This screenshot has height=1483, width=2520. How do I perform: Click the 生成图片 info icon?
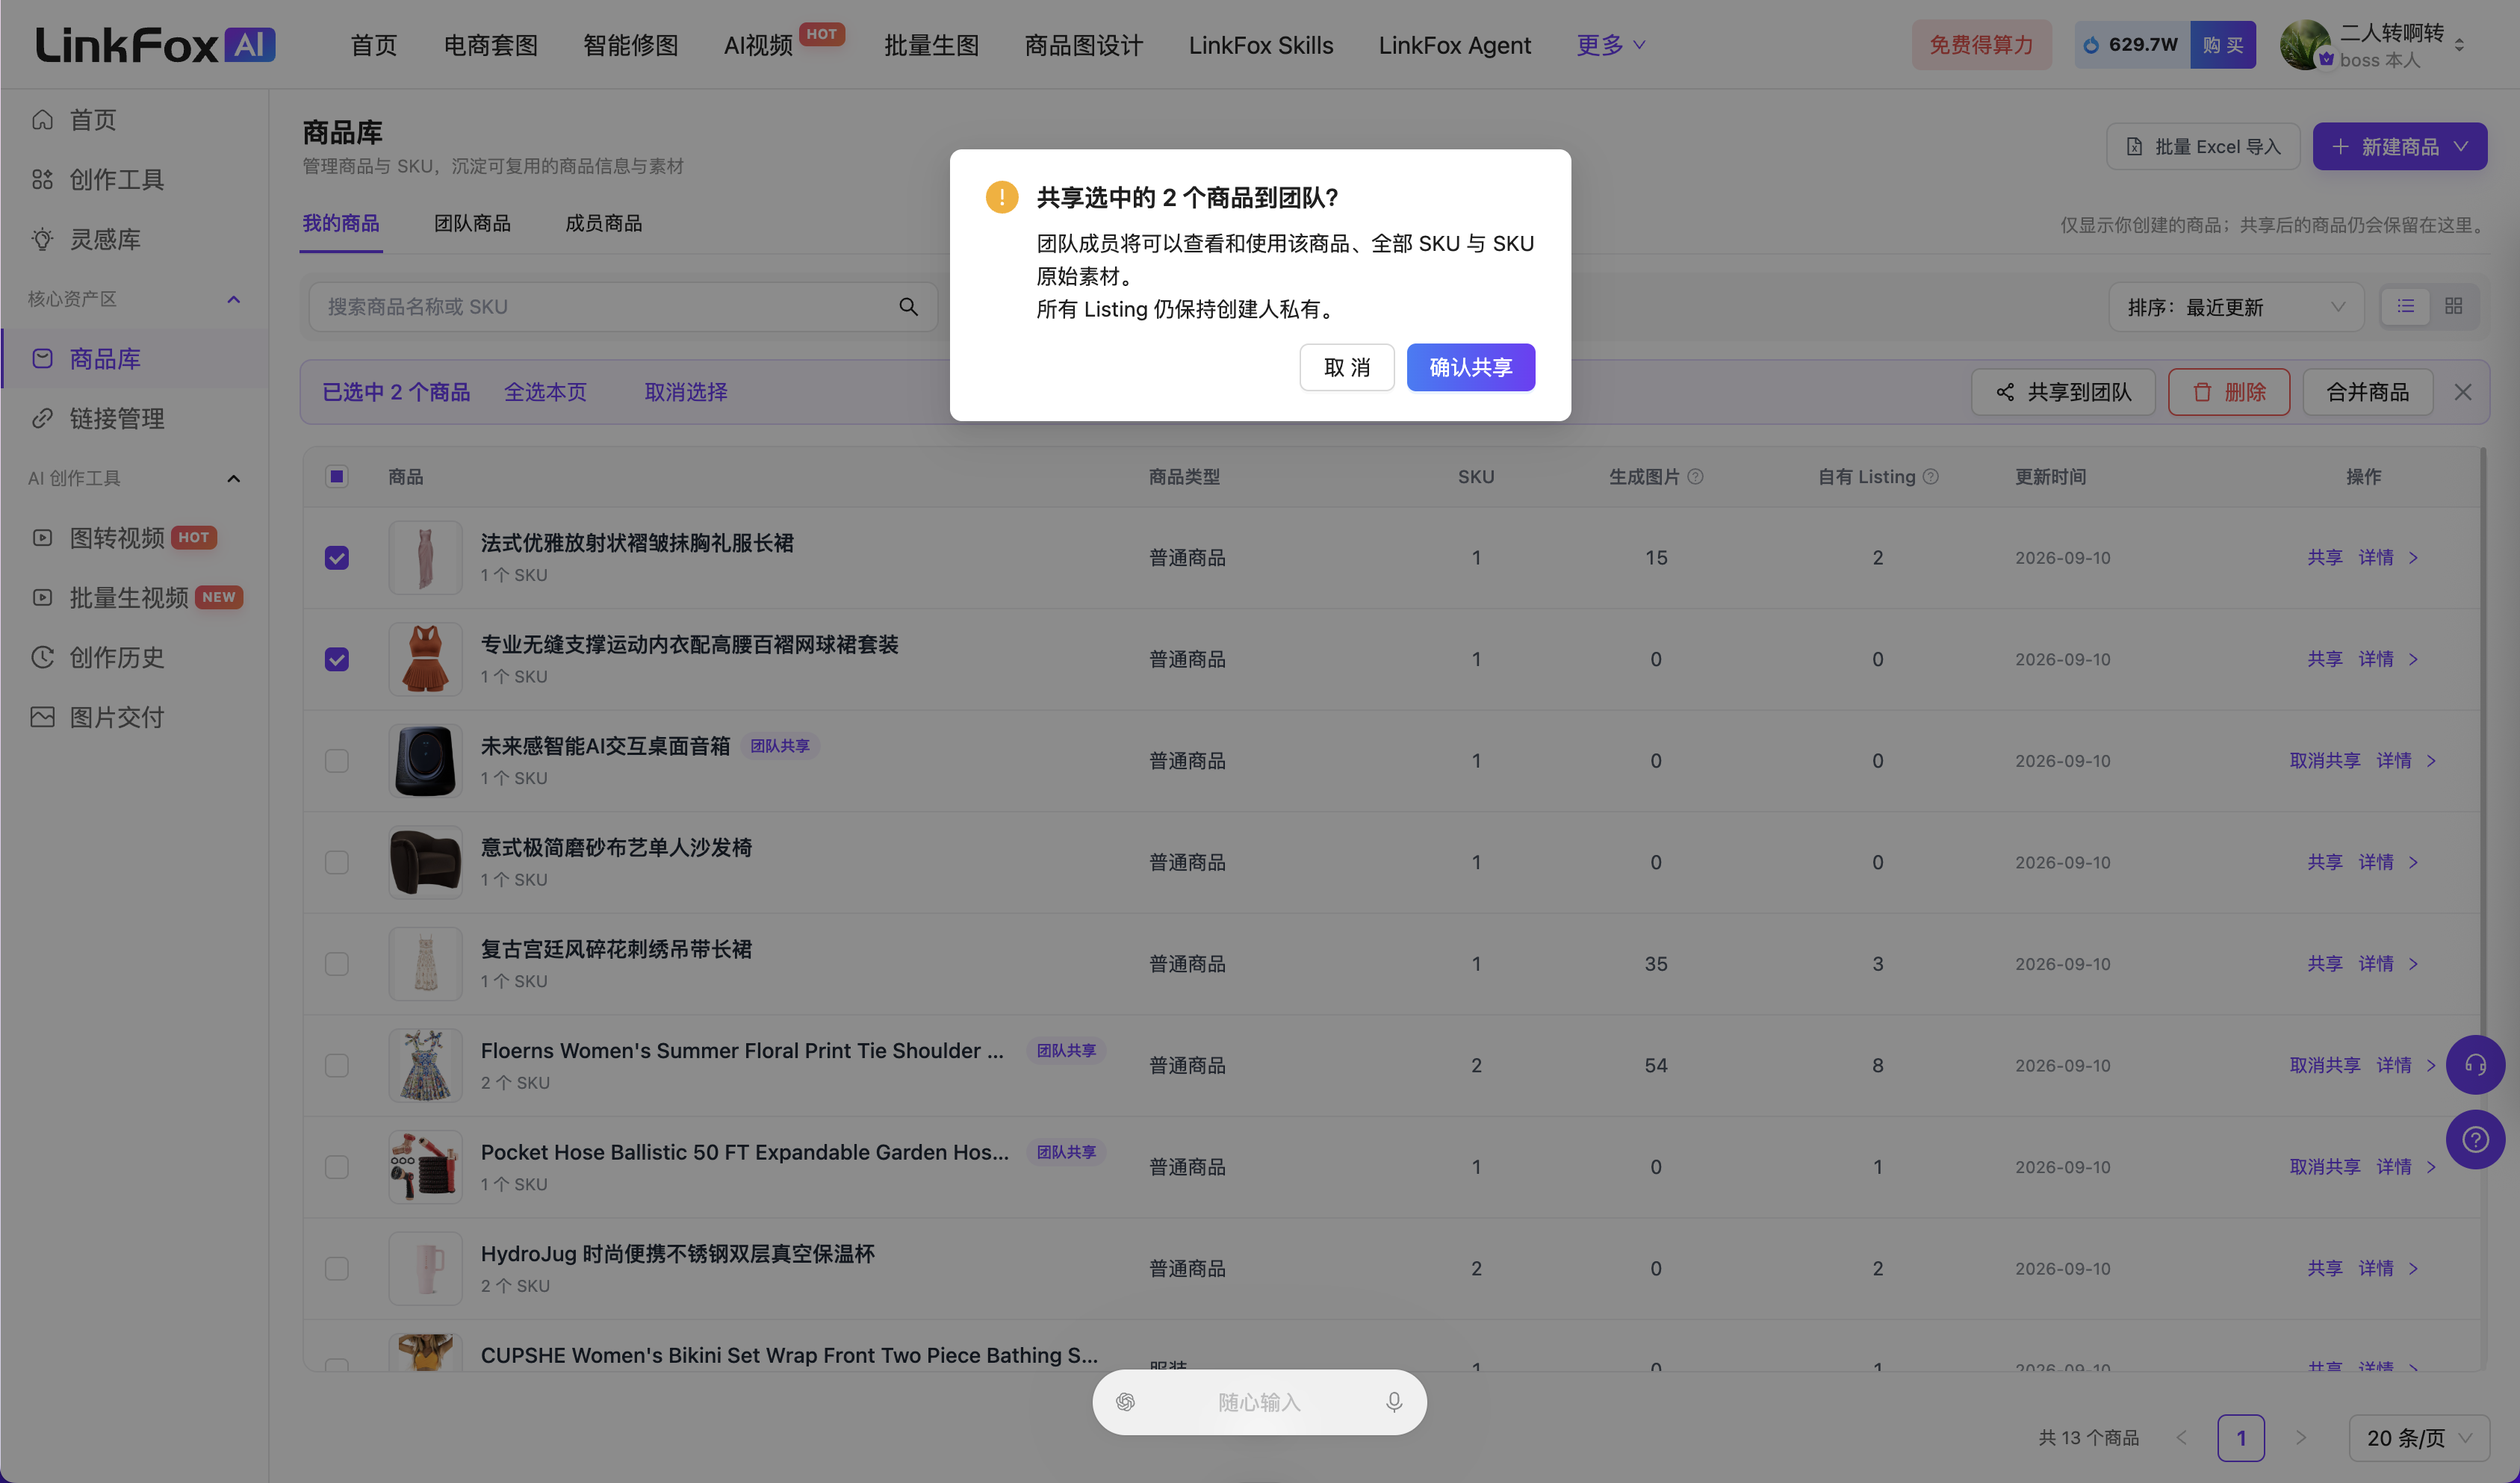[x=1695, y=477]
